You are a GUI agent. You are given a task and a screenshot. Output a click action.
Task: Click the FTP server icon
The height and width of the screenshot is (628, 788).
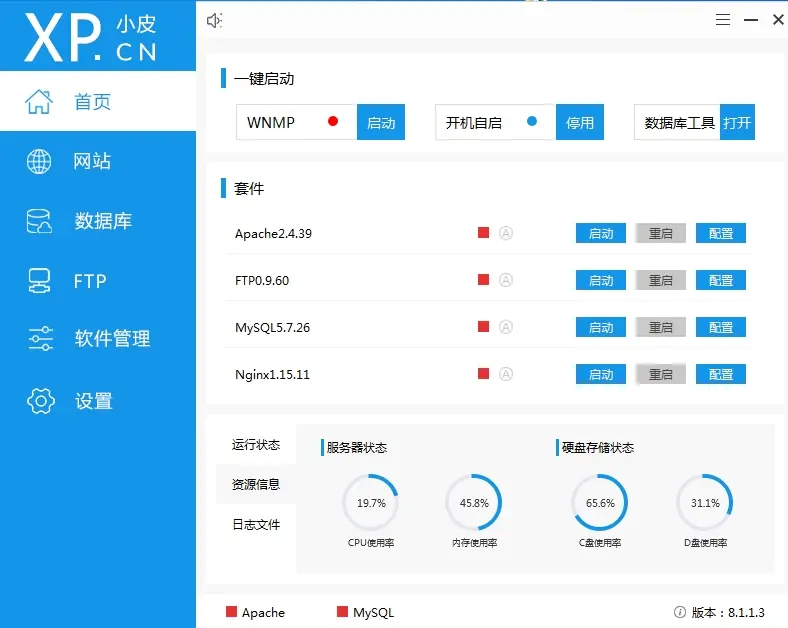tap(39, 280)
